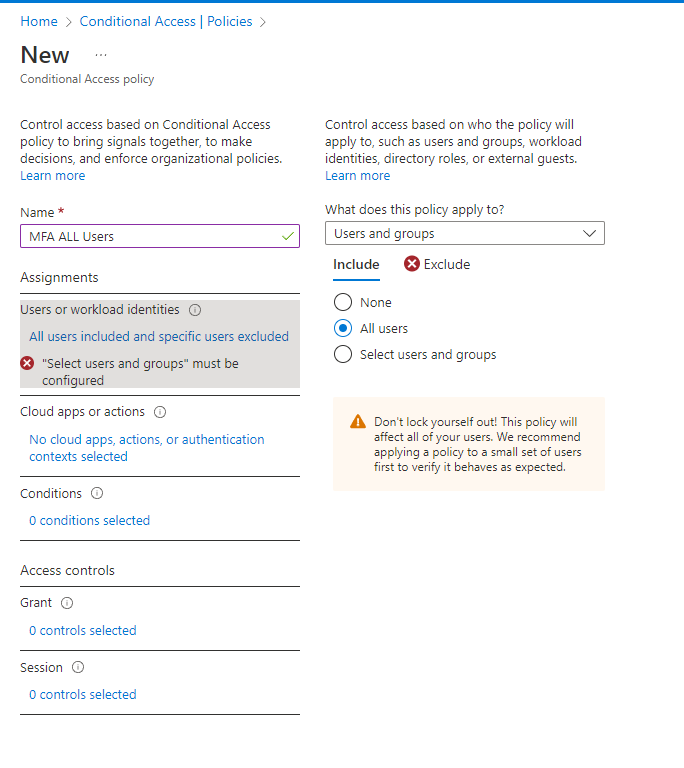The image size is (684, 768).
Task: Click the policy Name input field
Action: pyautogui.click(x=160, y=236)
